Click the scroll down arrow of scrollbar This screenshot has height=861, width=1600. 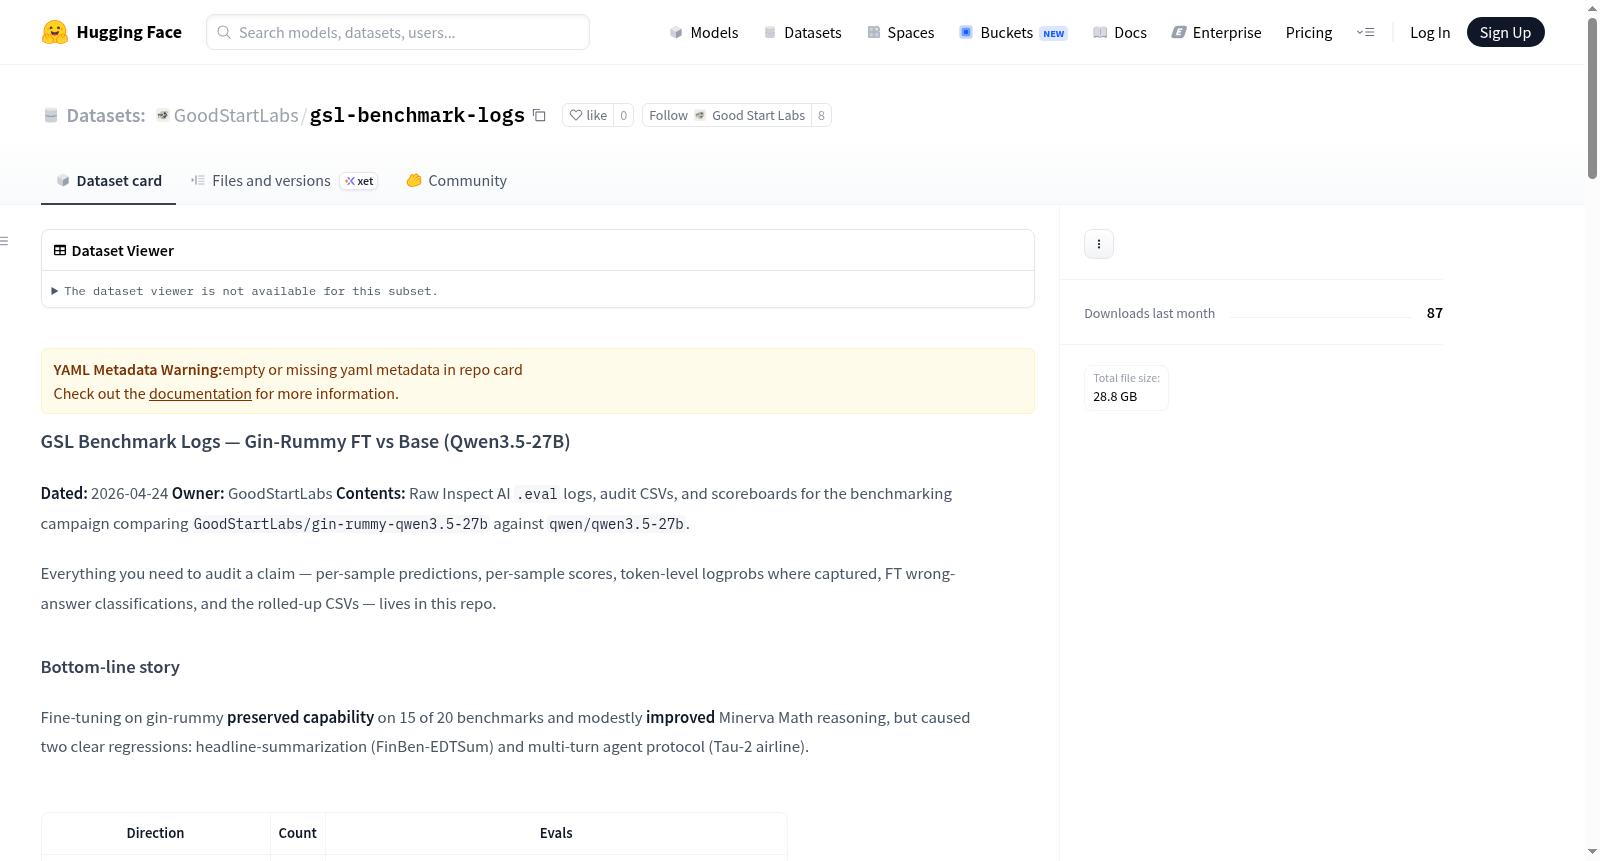[x=1592, y=852]
